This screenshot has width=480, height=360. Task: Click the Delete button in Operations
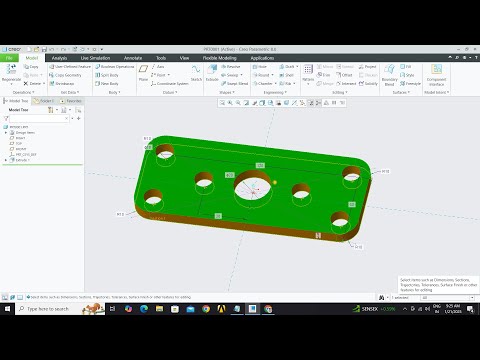tap(34, 83)
